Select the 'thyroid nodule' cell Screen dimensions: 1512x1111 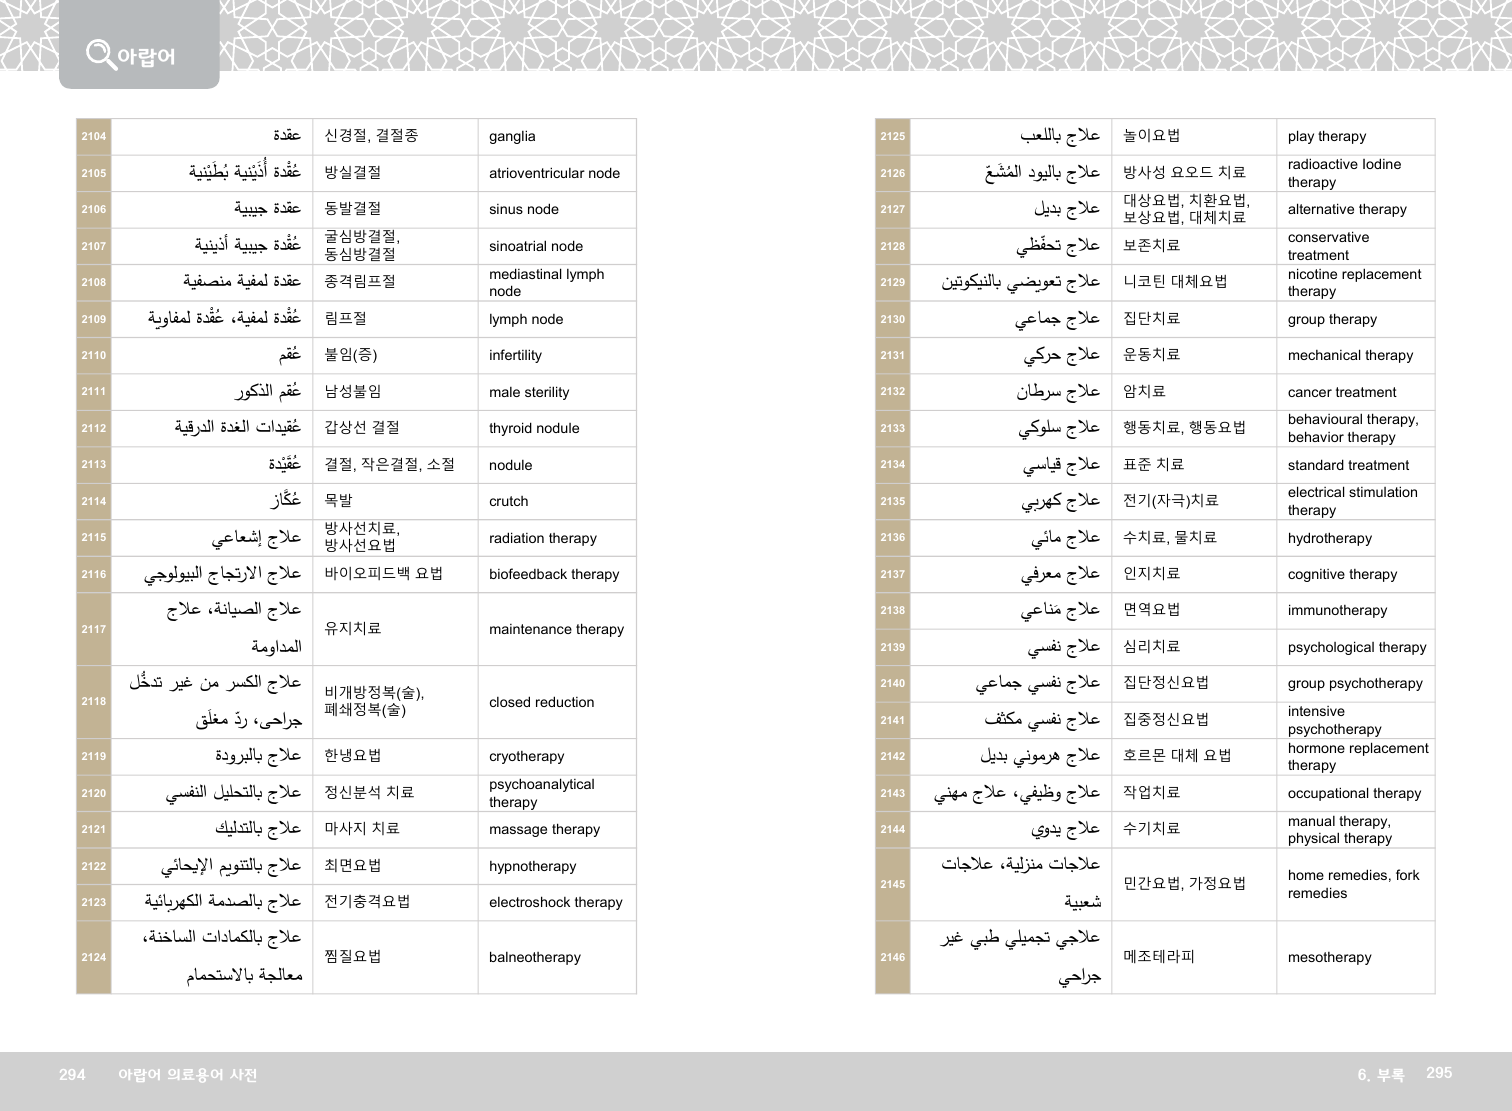click(x=534, y=428)
